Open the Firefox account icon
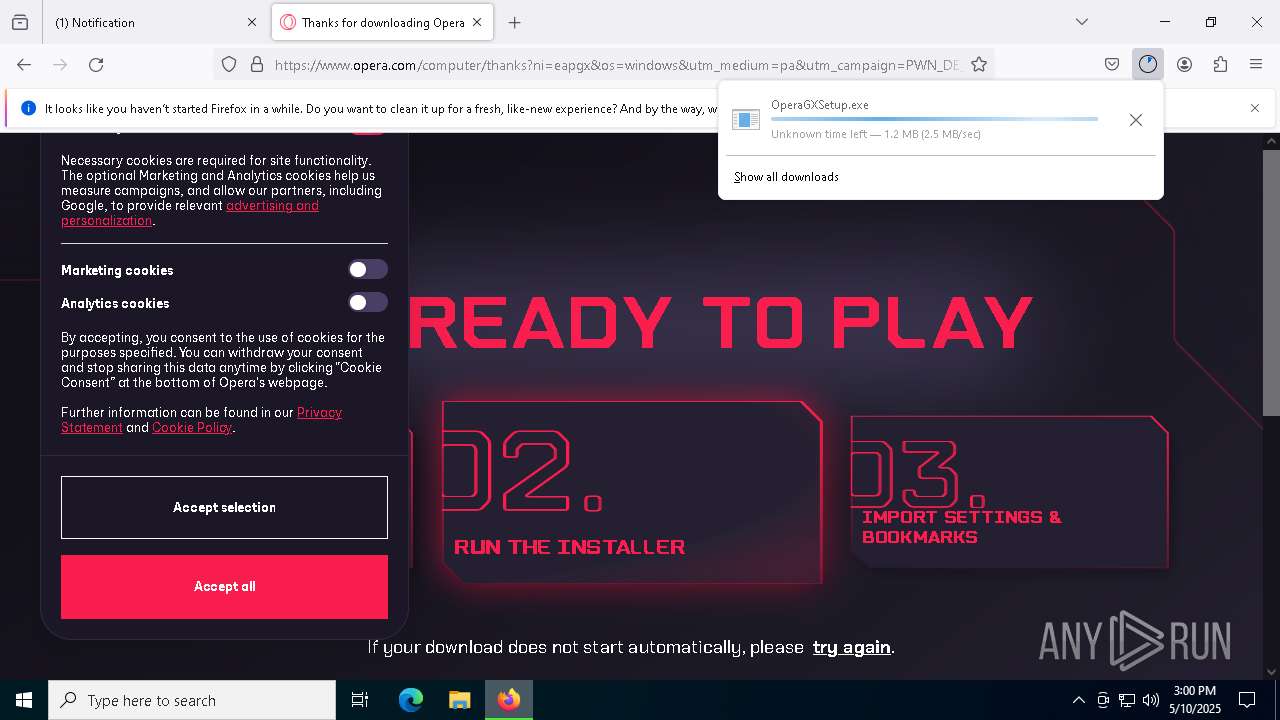 point(1184,64)
